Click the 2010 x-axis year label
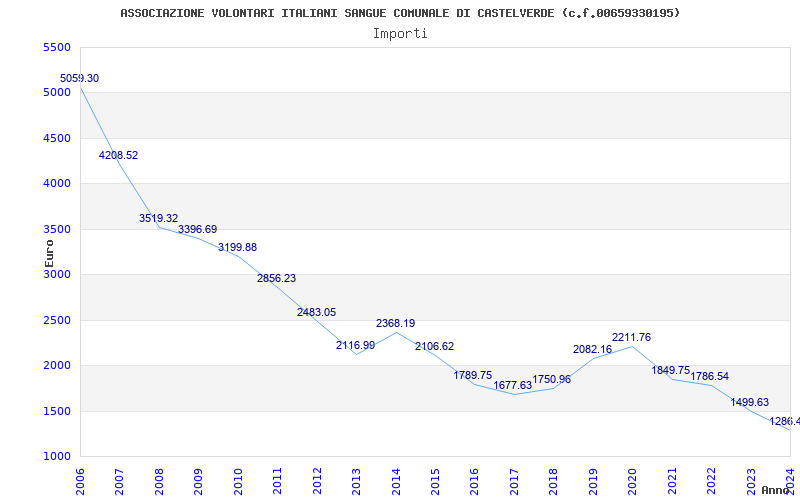This screenshot has width=800, height=500. pos(238,481)
